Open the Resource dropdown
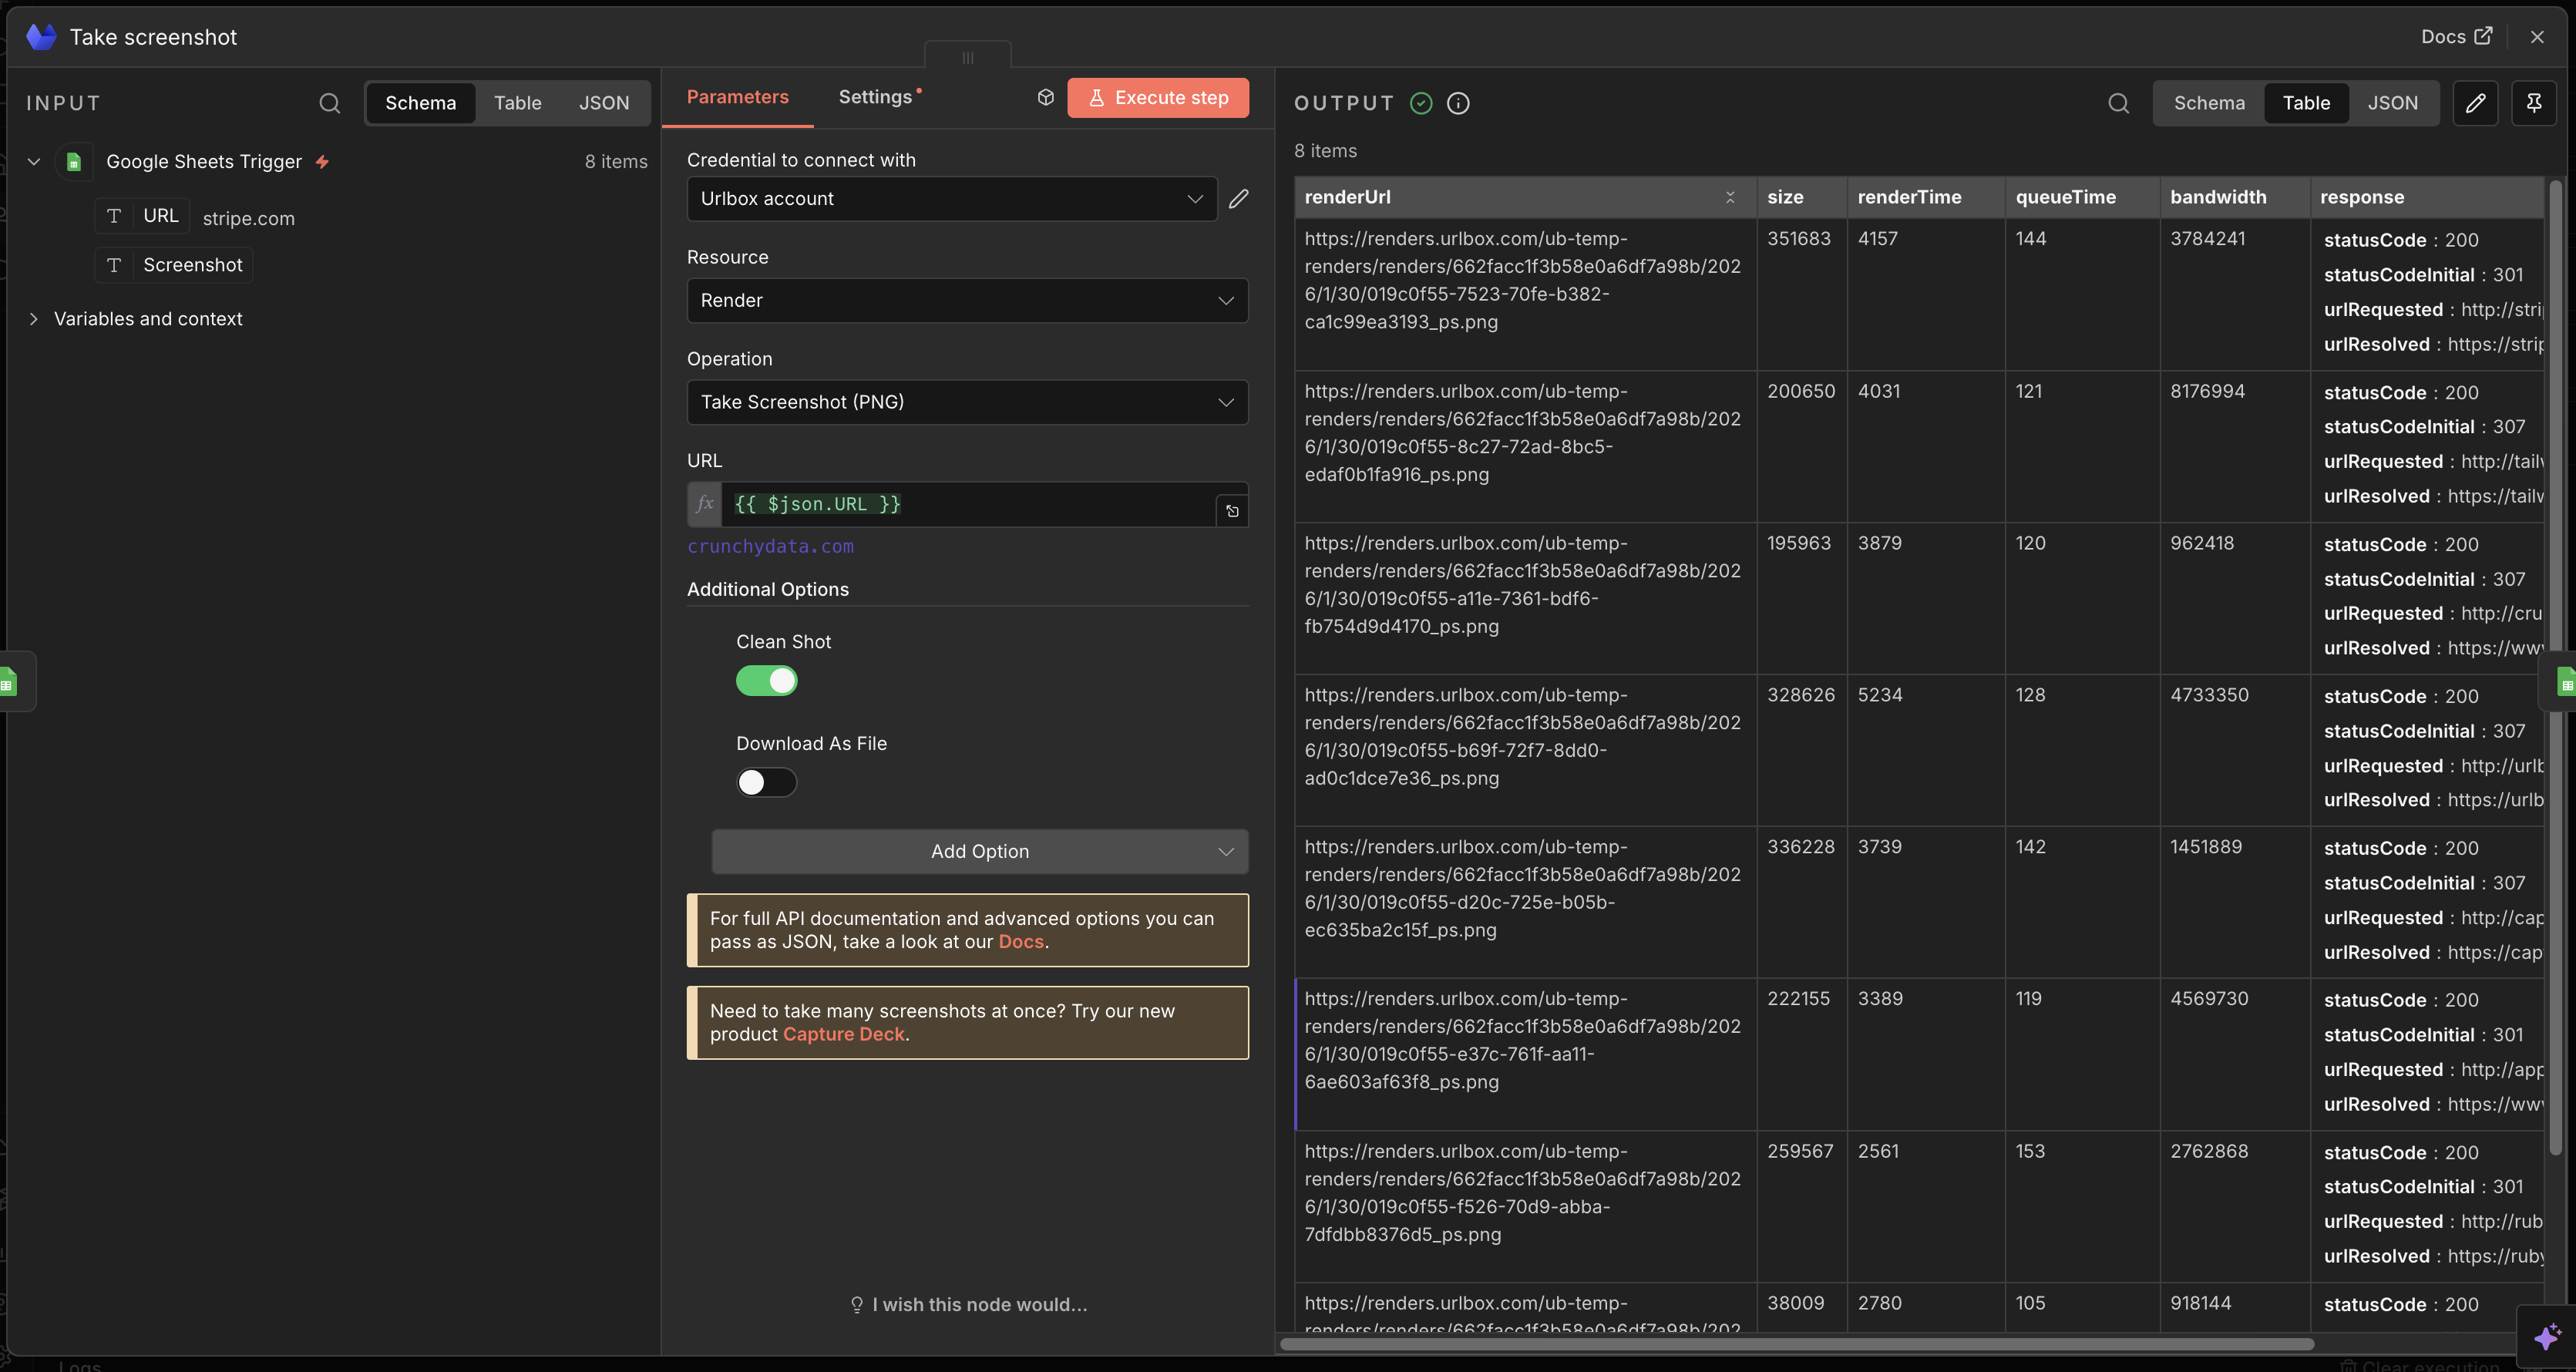2576x1372 pixels. coord(966,300)
